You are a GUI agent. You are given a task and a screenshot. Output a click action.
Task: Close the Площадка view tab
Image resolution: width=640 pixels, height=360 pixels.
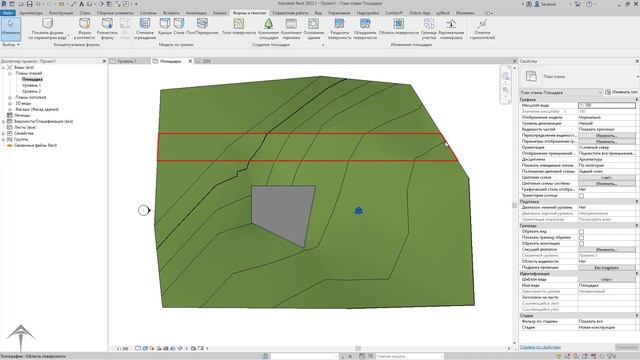pyautogui.click(x=190, y=61)
